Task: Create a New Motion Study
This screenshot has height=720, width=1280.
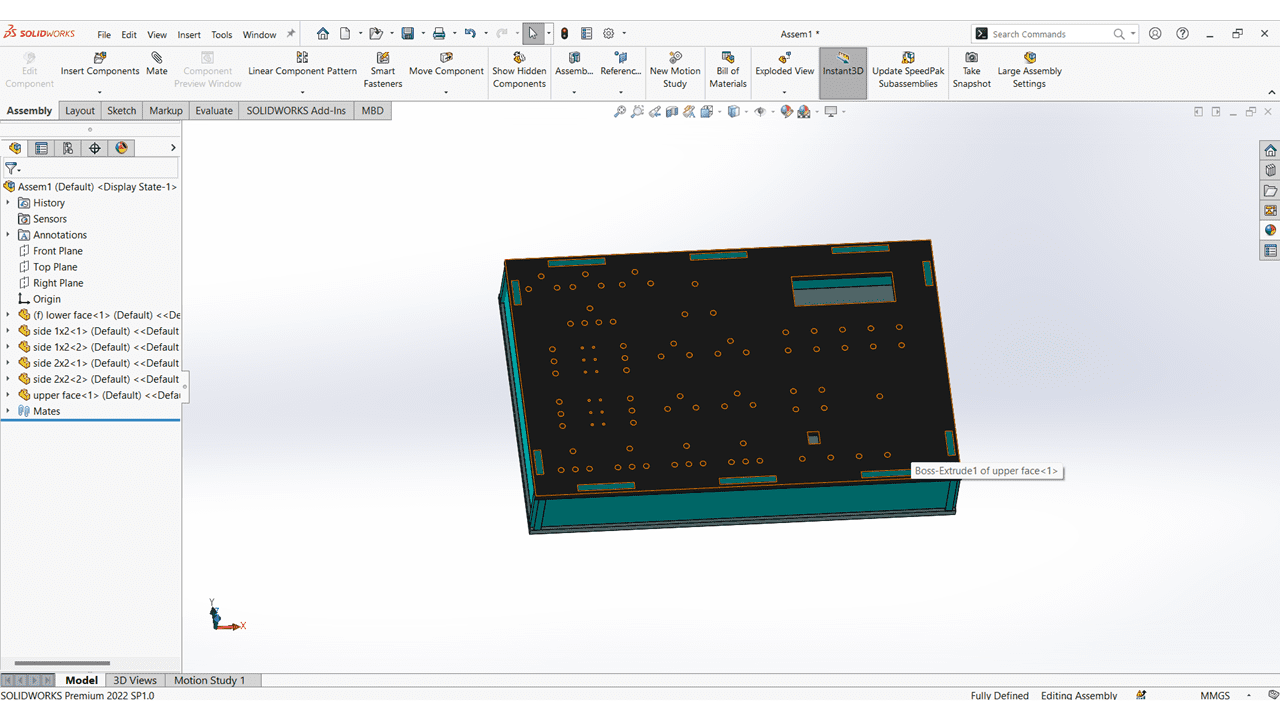Action: (x=675, y=70)
